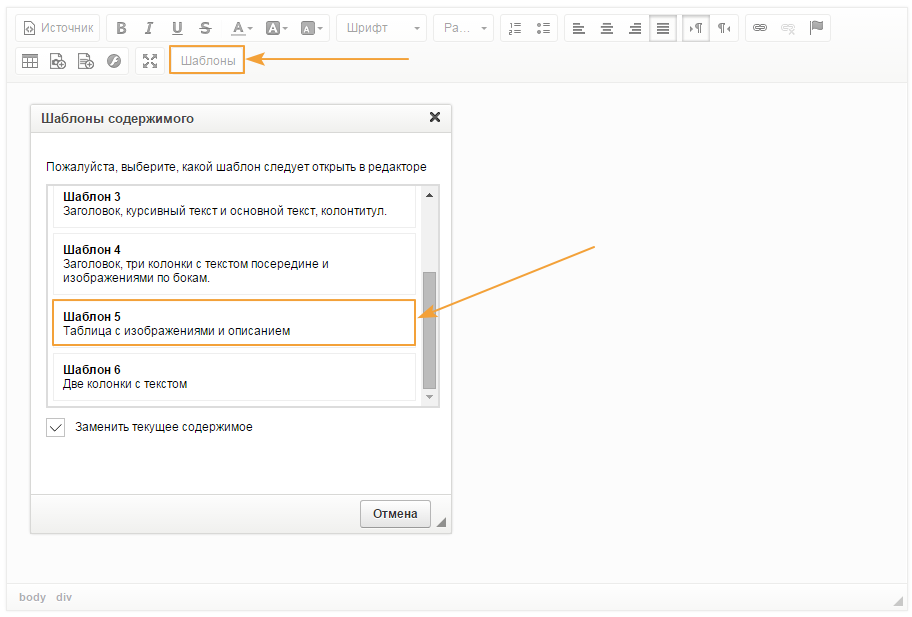The image size is (912, 617).
Task: Select div element in path bar
Action: point(64,597)
